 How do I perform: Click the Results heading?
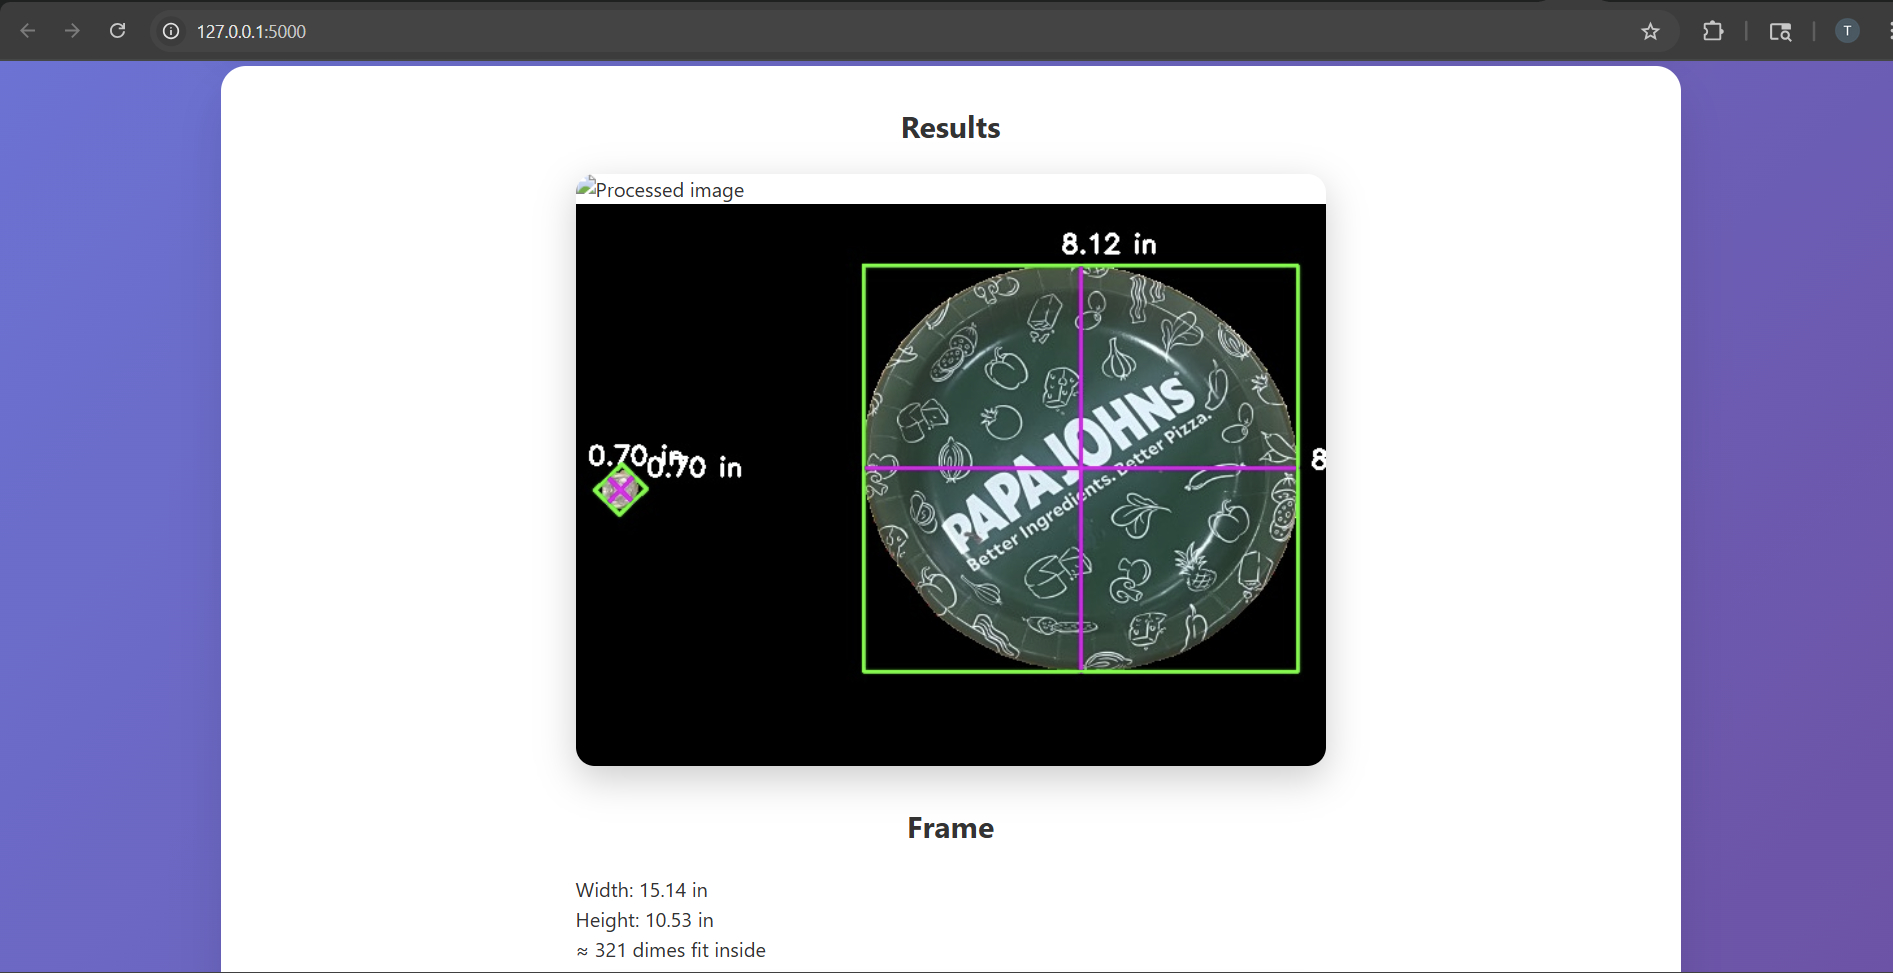951,128
